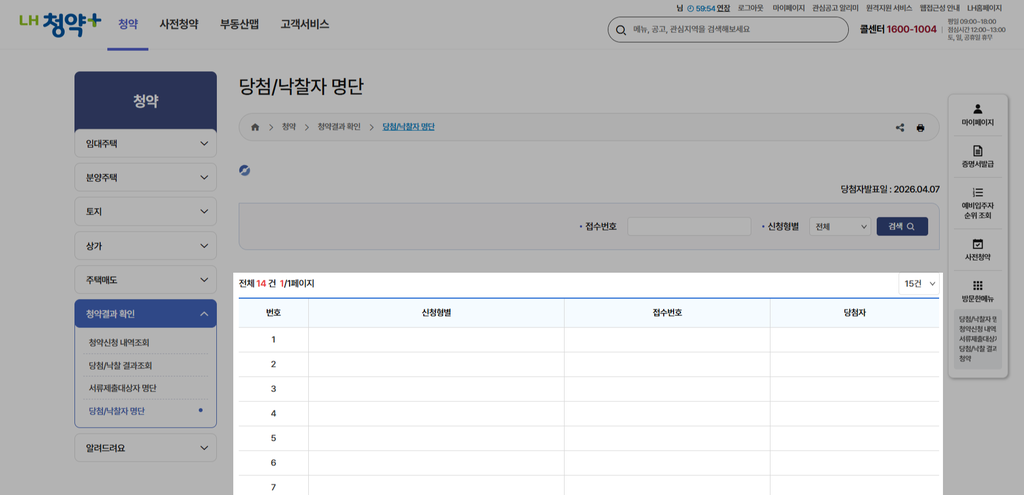
Task: Open 부동산맵 top navigation menu
Action: tap(240, 25)
